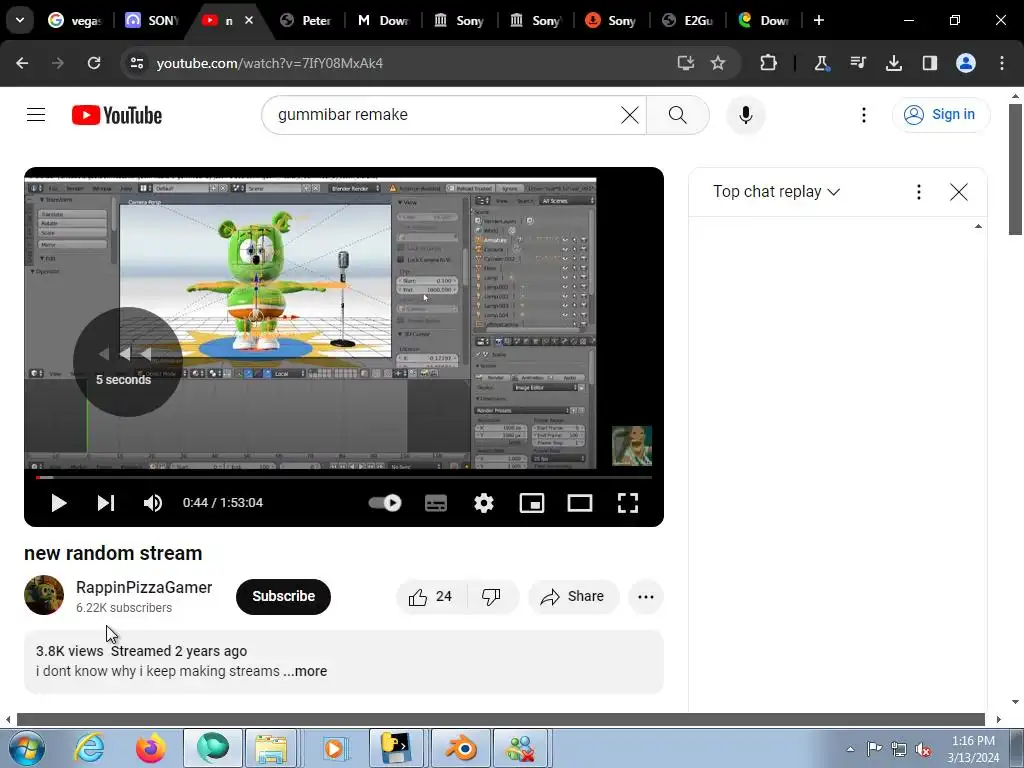This screenshot has width=1024, height=768.
Task: Like the video
Action: pyautogui.click(x=431, y=596)
